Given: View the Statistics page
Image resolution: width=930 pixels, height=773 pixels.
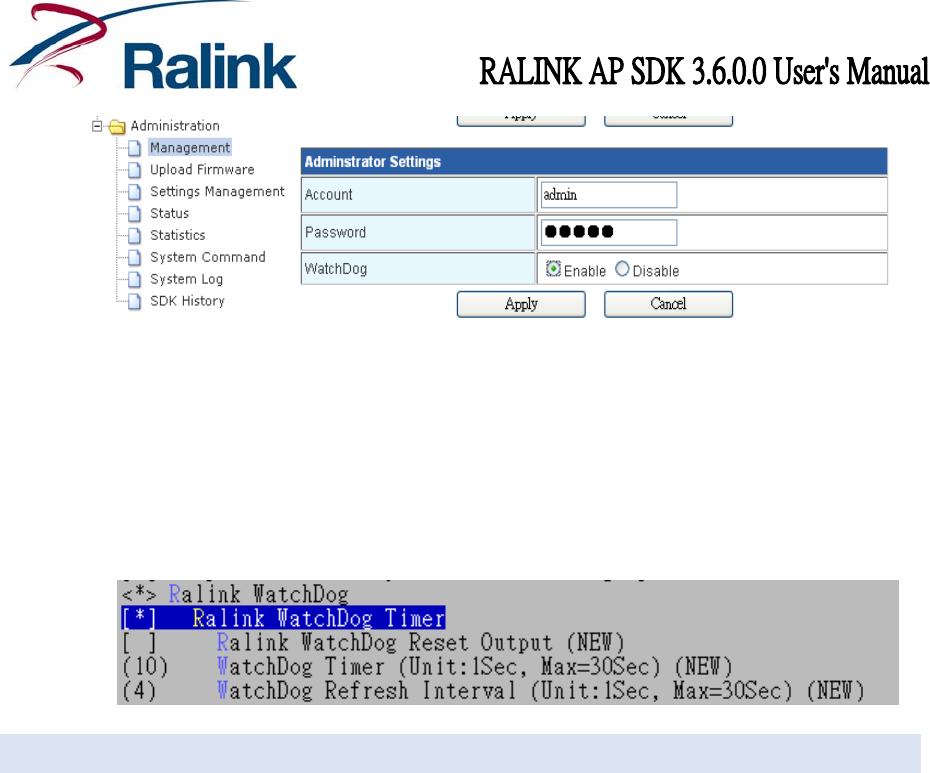Looking at the screenshot, I should coord(177,236).
